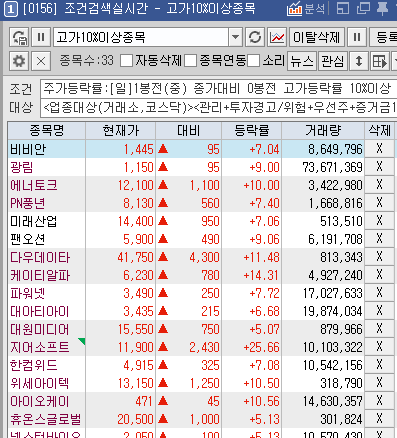Click the 이탈삭제 button
This screenshot has height=438, width=397.
coord(316,37)
